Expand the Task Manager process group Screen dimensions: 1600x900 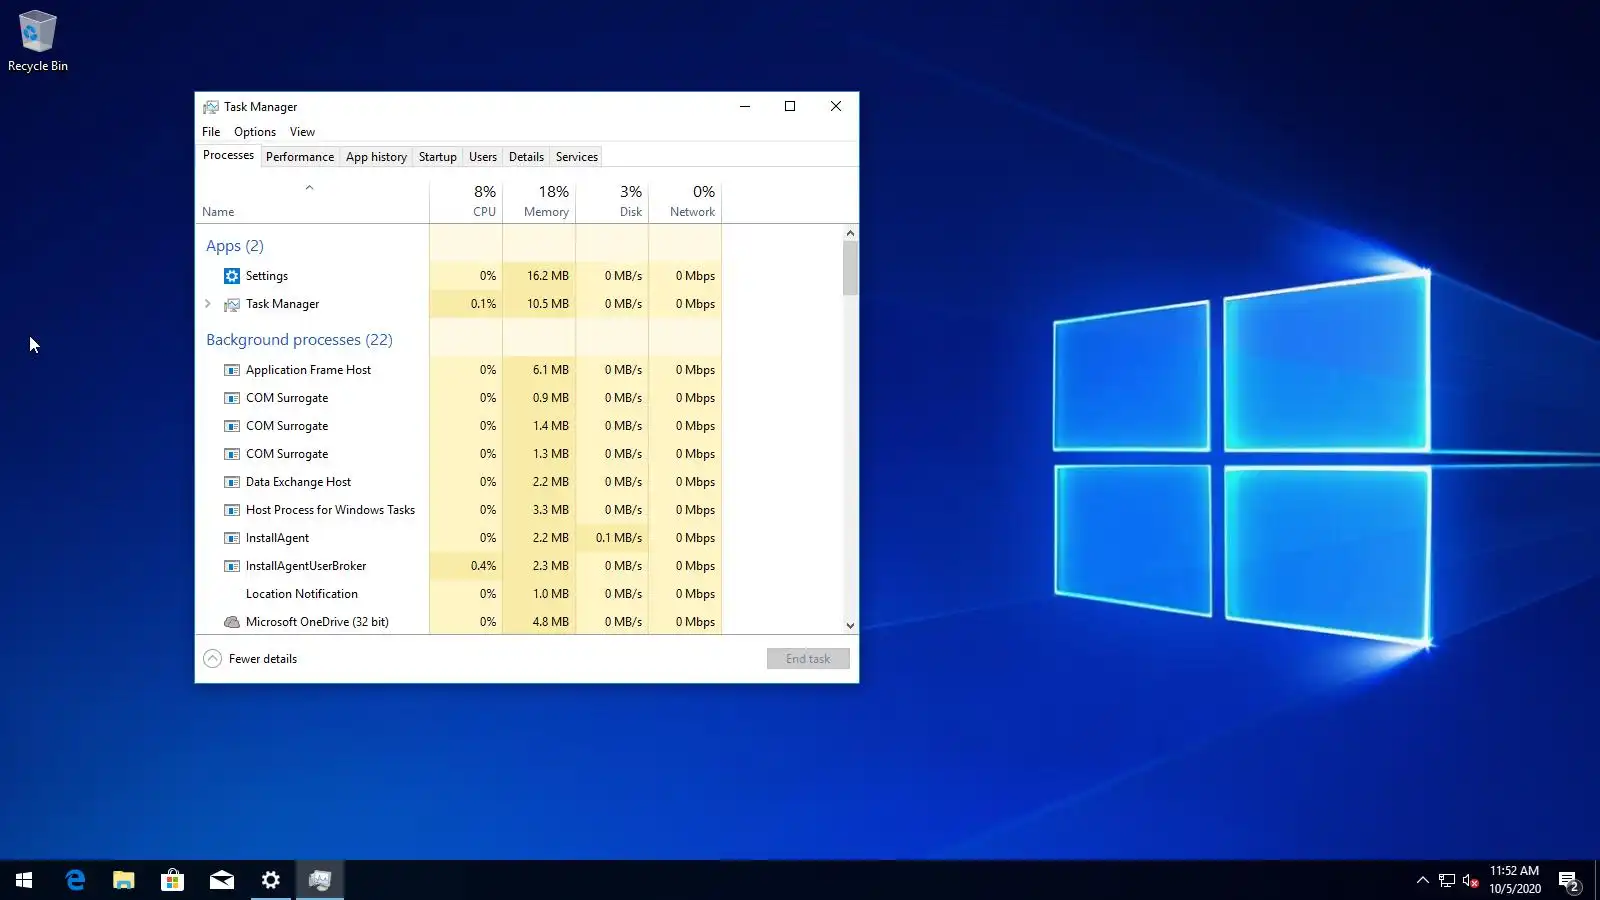[x=208, y=304]
